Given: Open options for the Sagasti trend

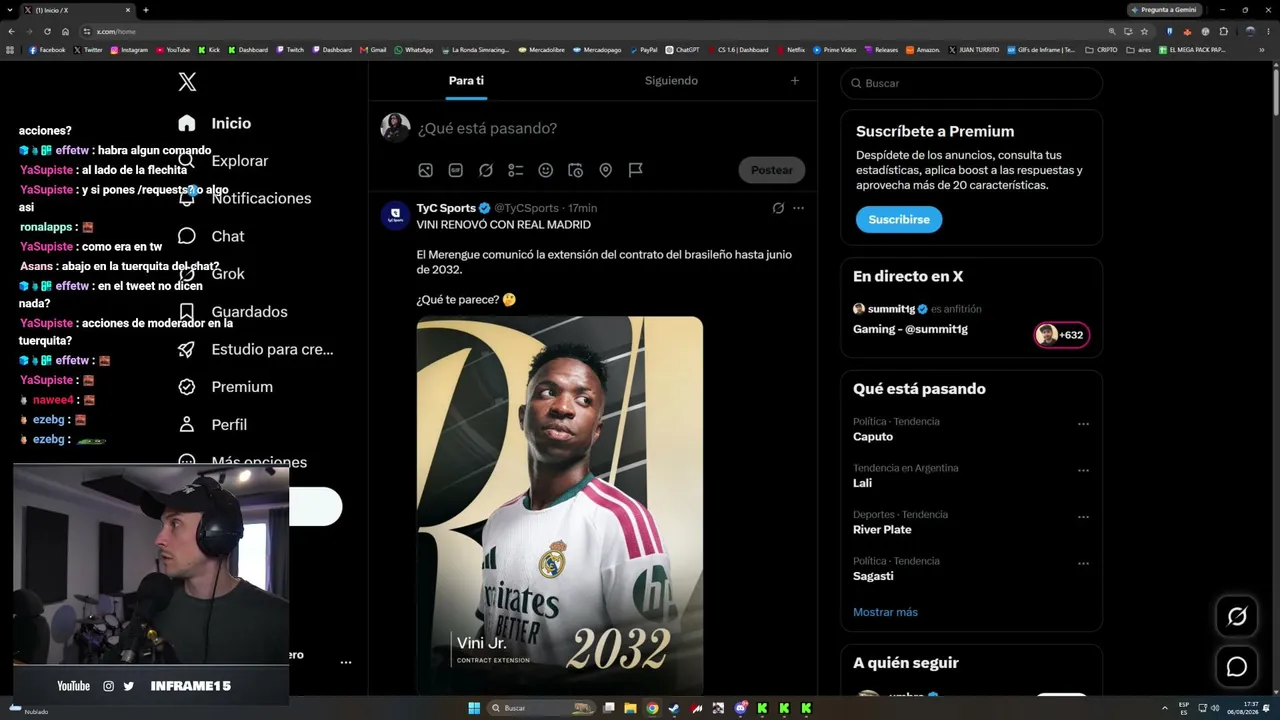Looking at the screenshot, I should click(1083, 563).
